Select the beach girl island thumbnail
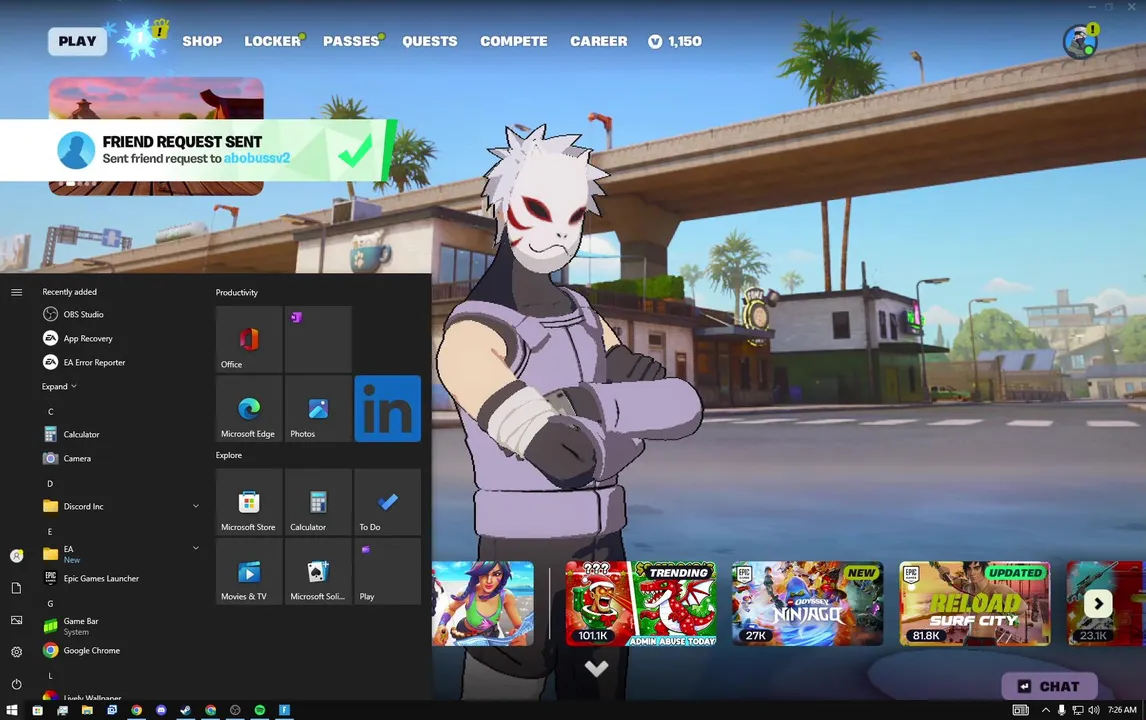Screen dimensions: 1146x720 [x=482, y=604]
